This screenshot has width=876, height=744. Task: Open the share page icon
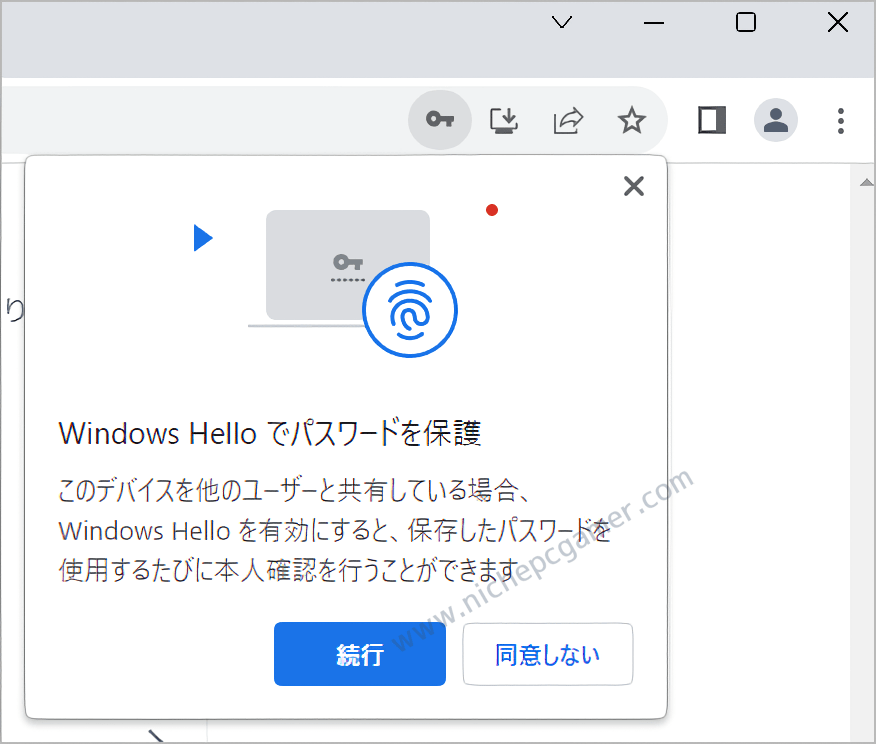(568, 120)
